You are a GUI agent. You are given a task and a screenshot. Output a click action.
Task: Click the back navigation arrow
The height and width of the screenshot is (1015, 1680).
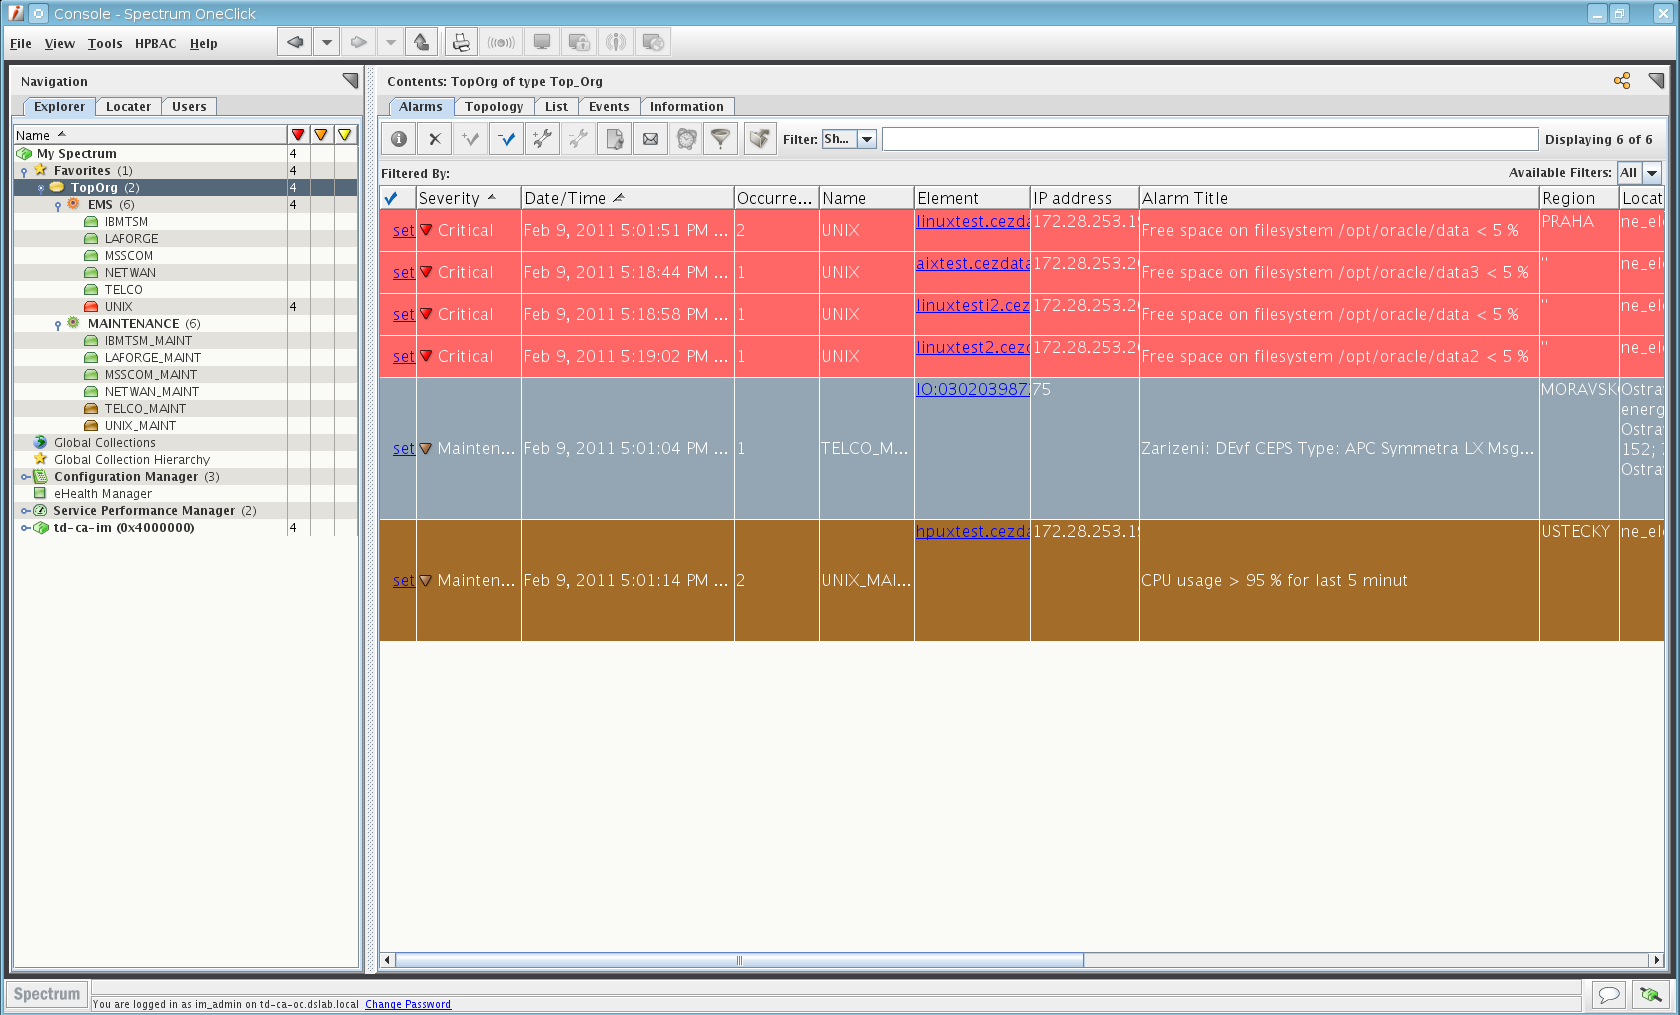pyautogui.click(x=294, y=42)
